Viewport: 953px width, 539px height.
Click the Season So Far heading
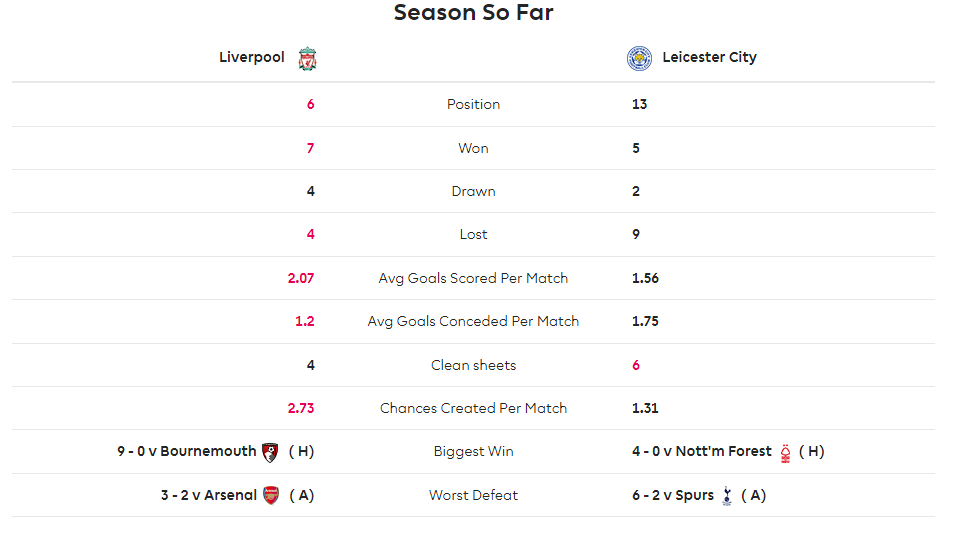point(473,12)
